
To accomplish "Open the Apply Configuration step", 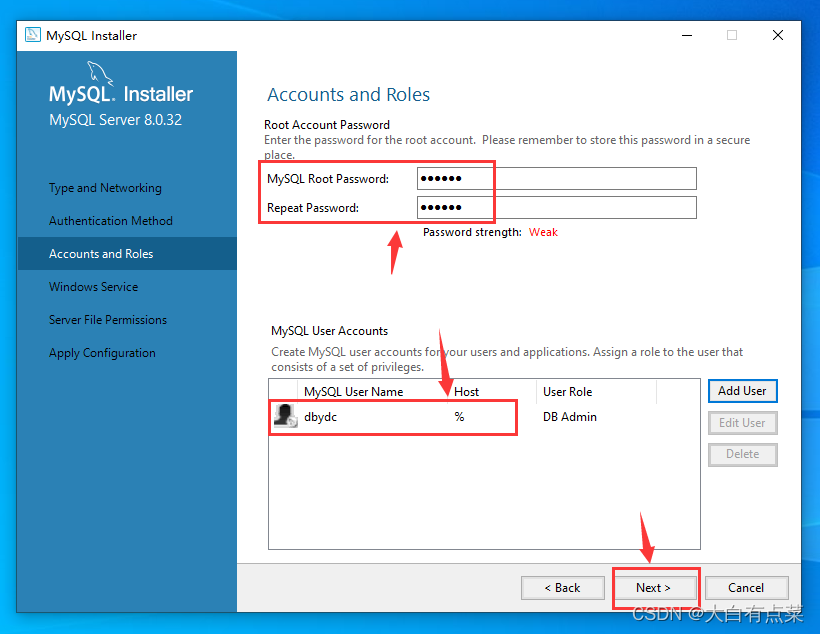I will tap(102, 353).
